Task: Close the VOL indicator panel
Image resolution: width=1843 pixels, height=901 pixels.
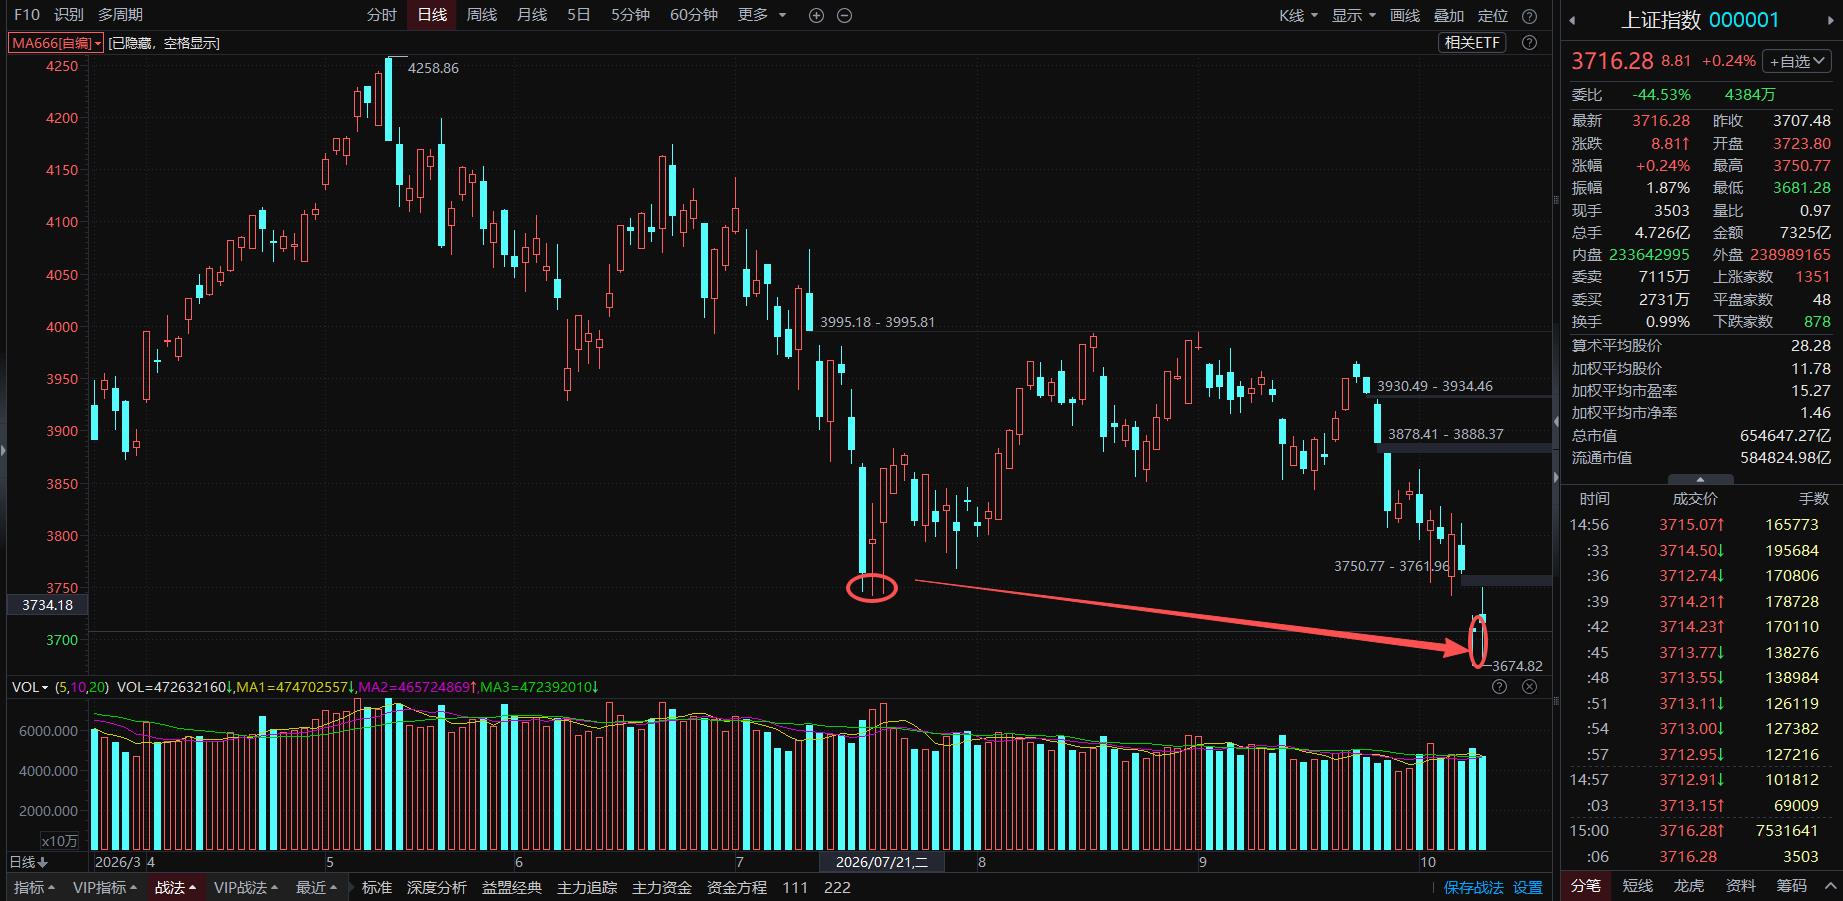Action: coord(1529,687)
